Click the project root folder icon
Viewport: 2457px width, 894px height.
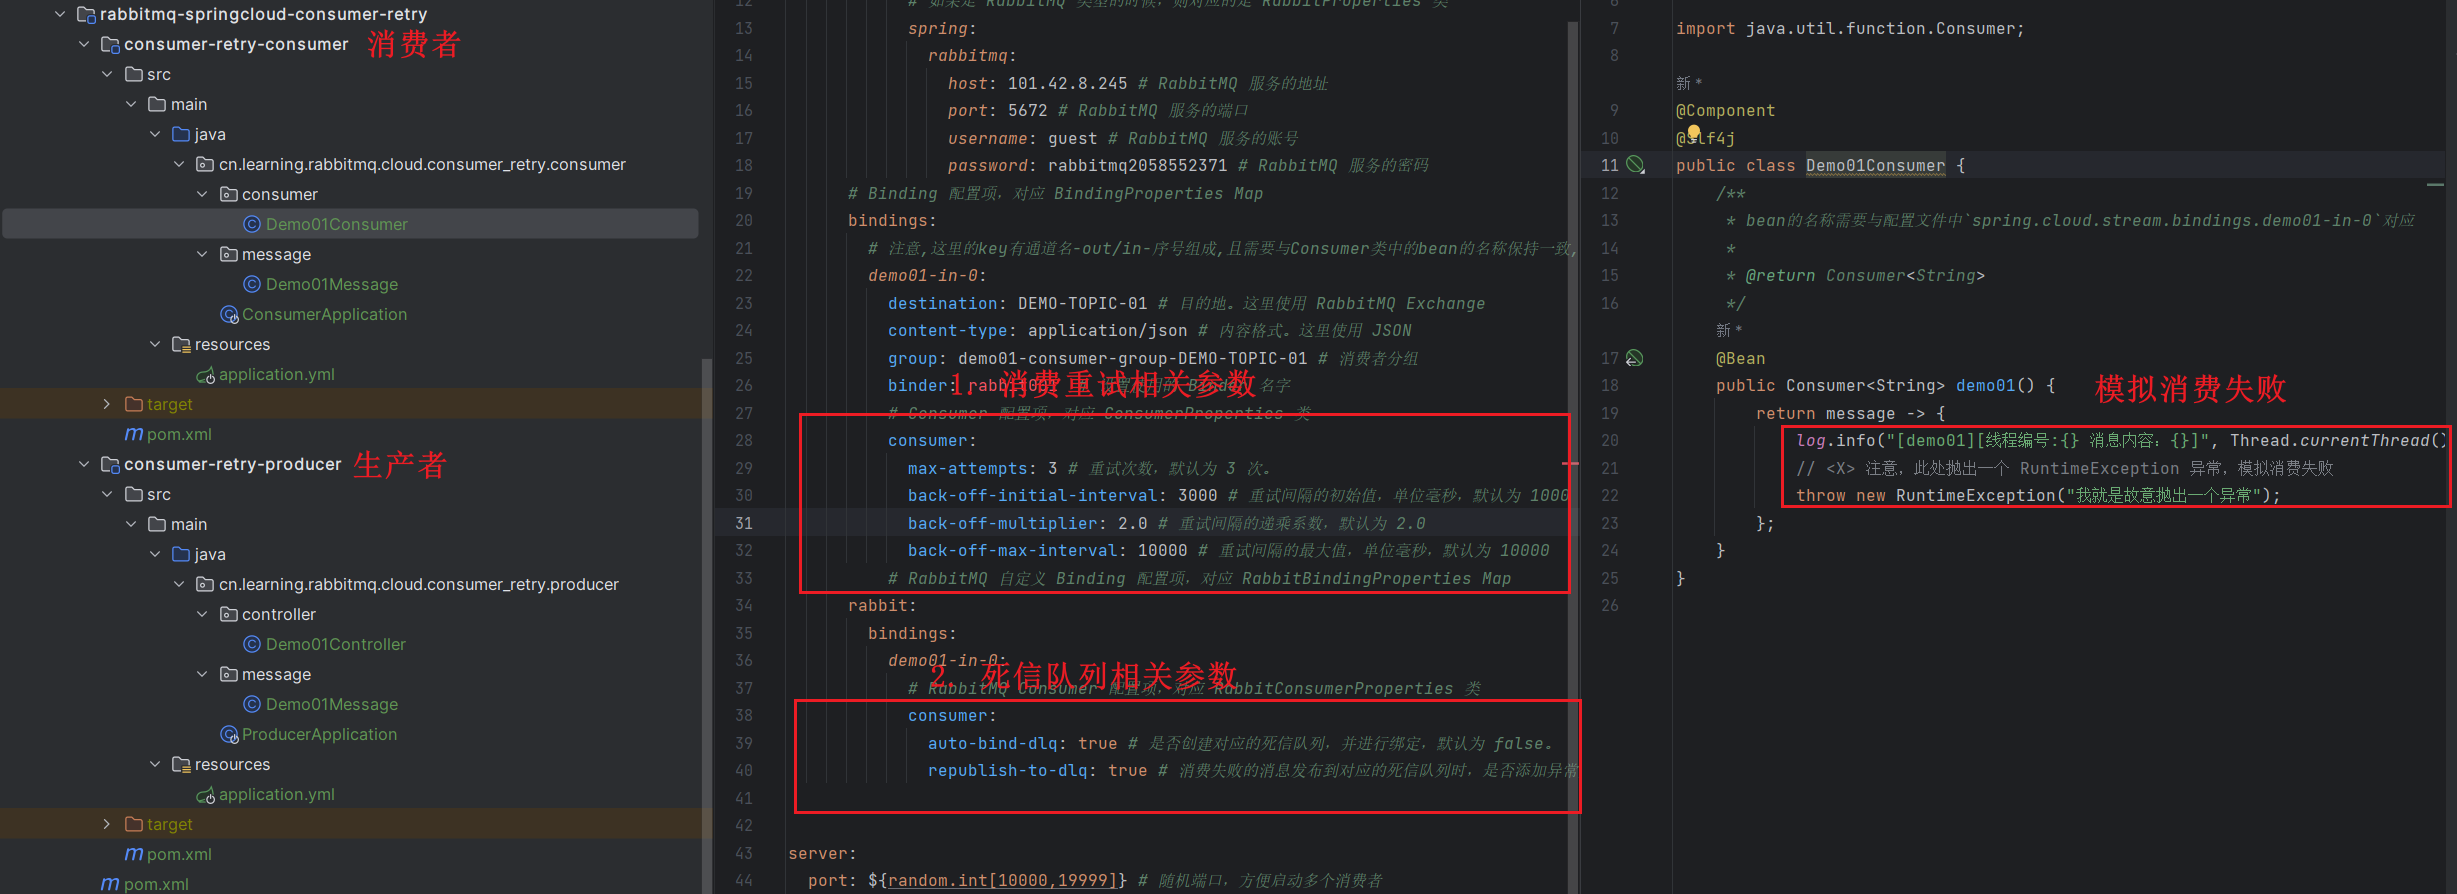point(86,14)
